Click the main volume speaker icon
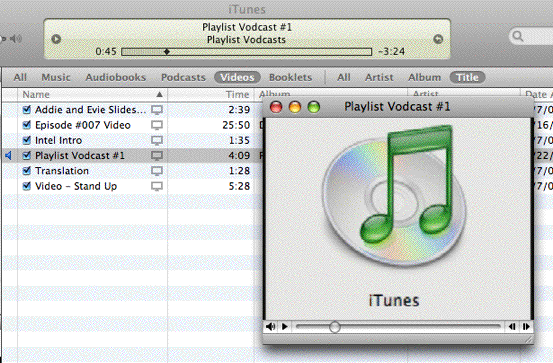 point(16,38)
